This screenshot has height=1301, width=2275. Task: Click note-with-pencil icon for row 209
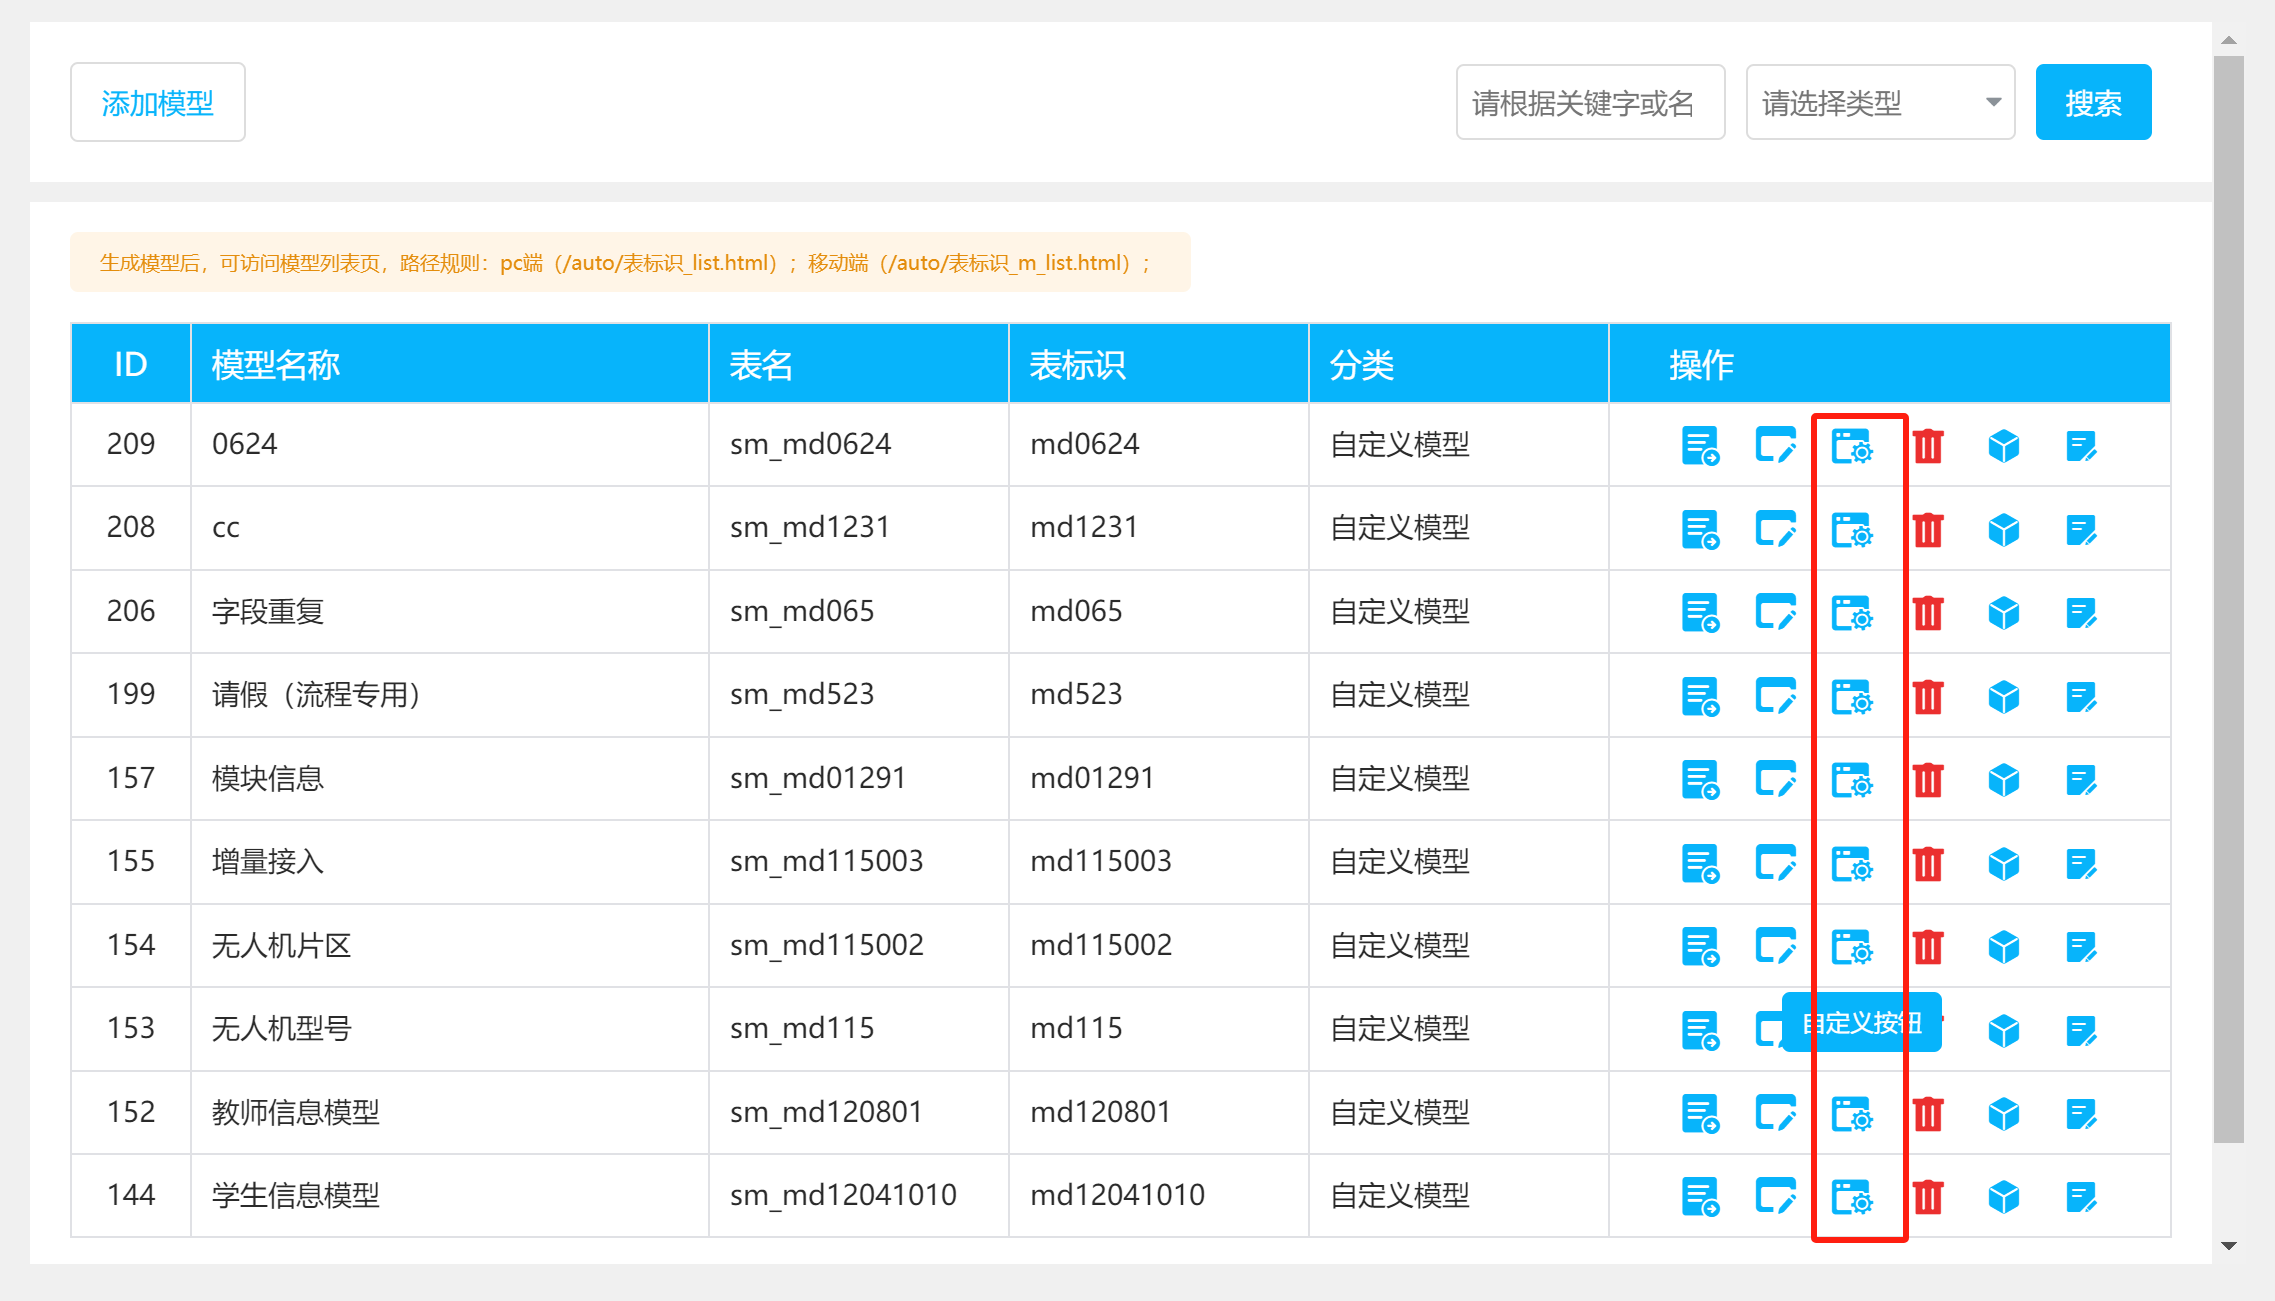[2081, 446]
